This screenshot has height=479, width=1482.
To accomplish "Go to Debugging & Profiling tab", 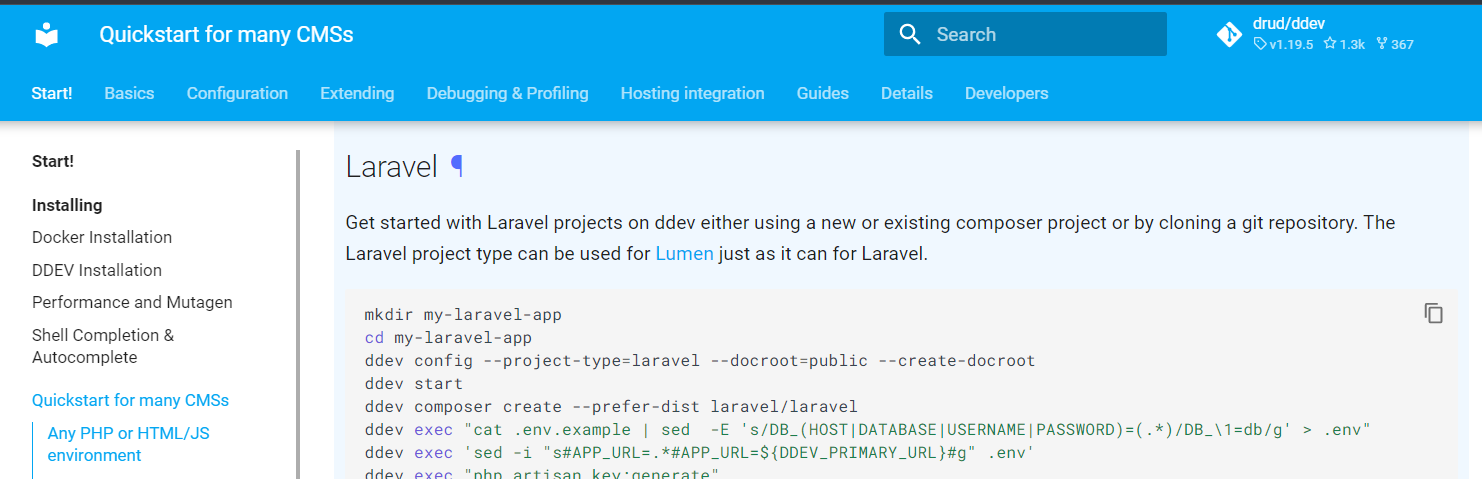I will coord(507,93).
